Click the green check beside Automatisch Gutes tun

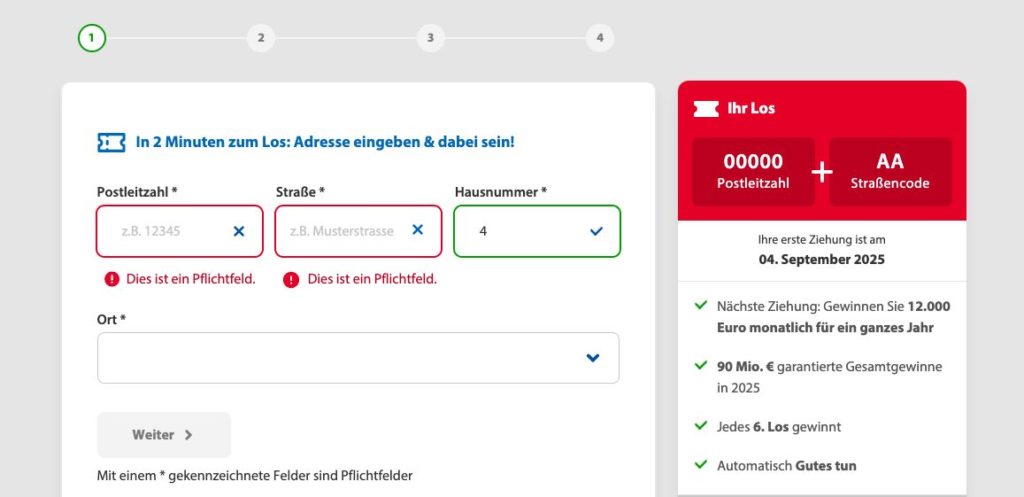pos(701,464)
